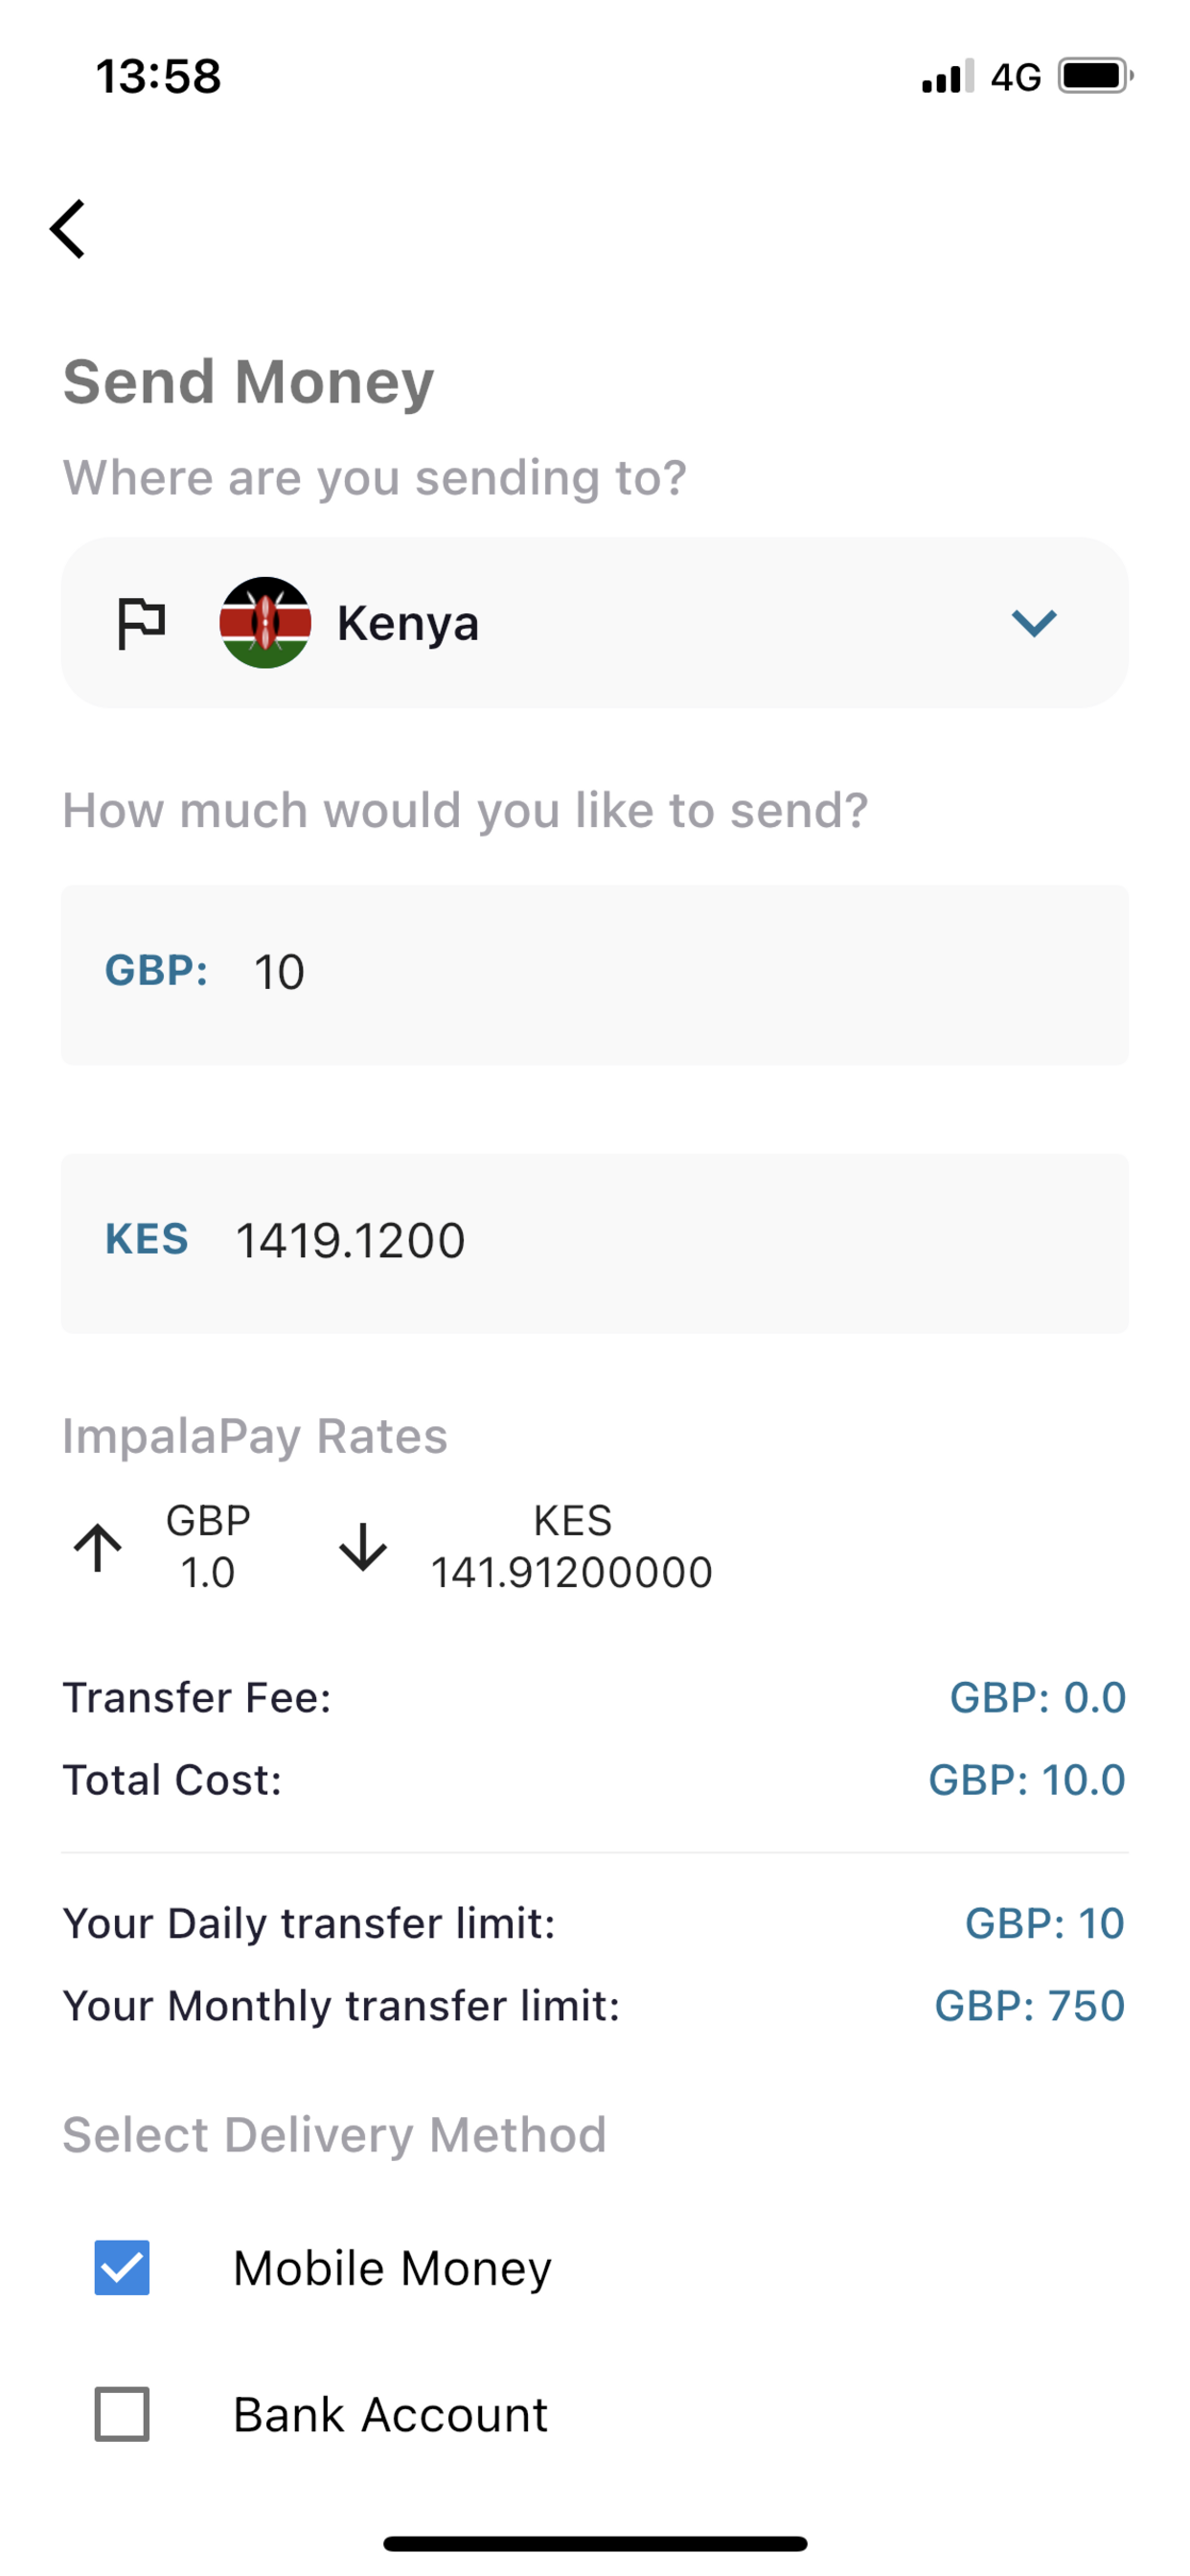Tap the Monthly transfer limit GBP: 750
Image resolution: width=1190 pixels, height=2576 pixels.
pyautogui.click(x=1029, y=2005)
